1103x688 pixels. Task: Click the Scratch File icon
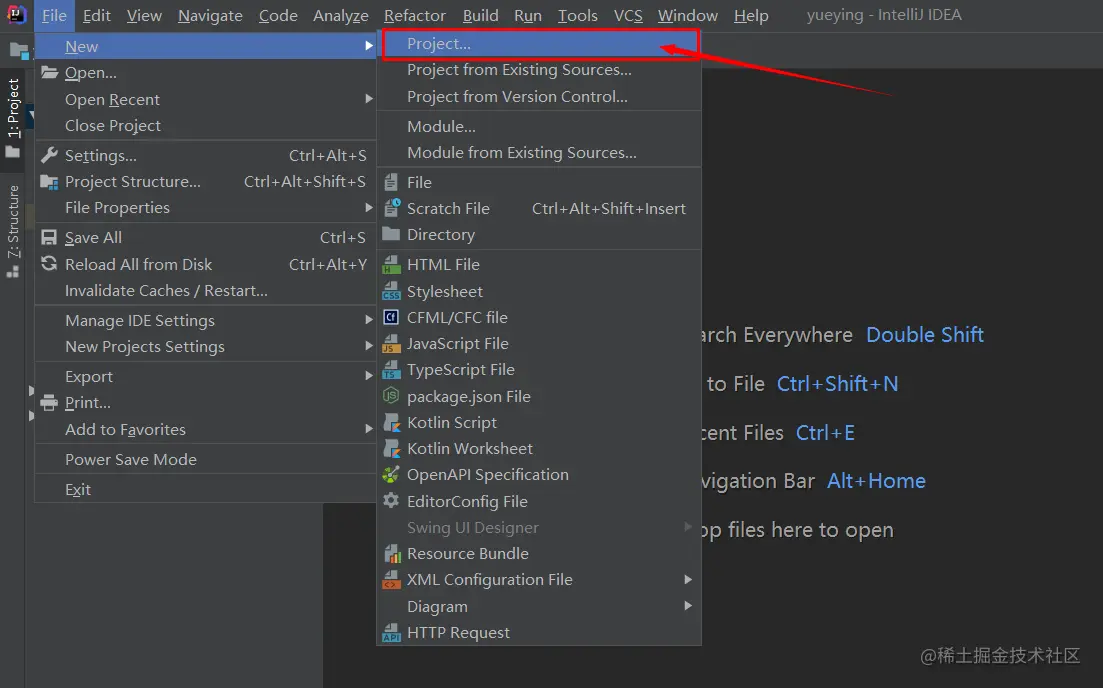[x=392, y=208]
